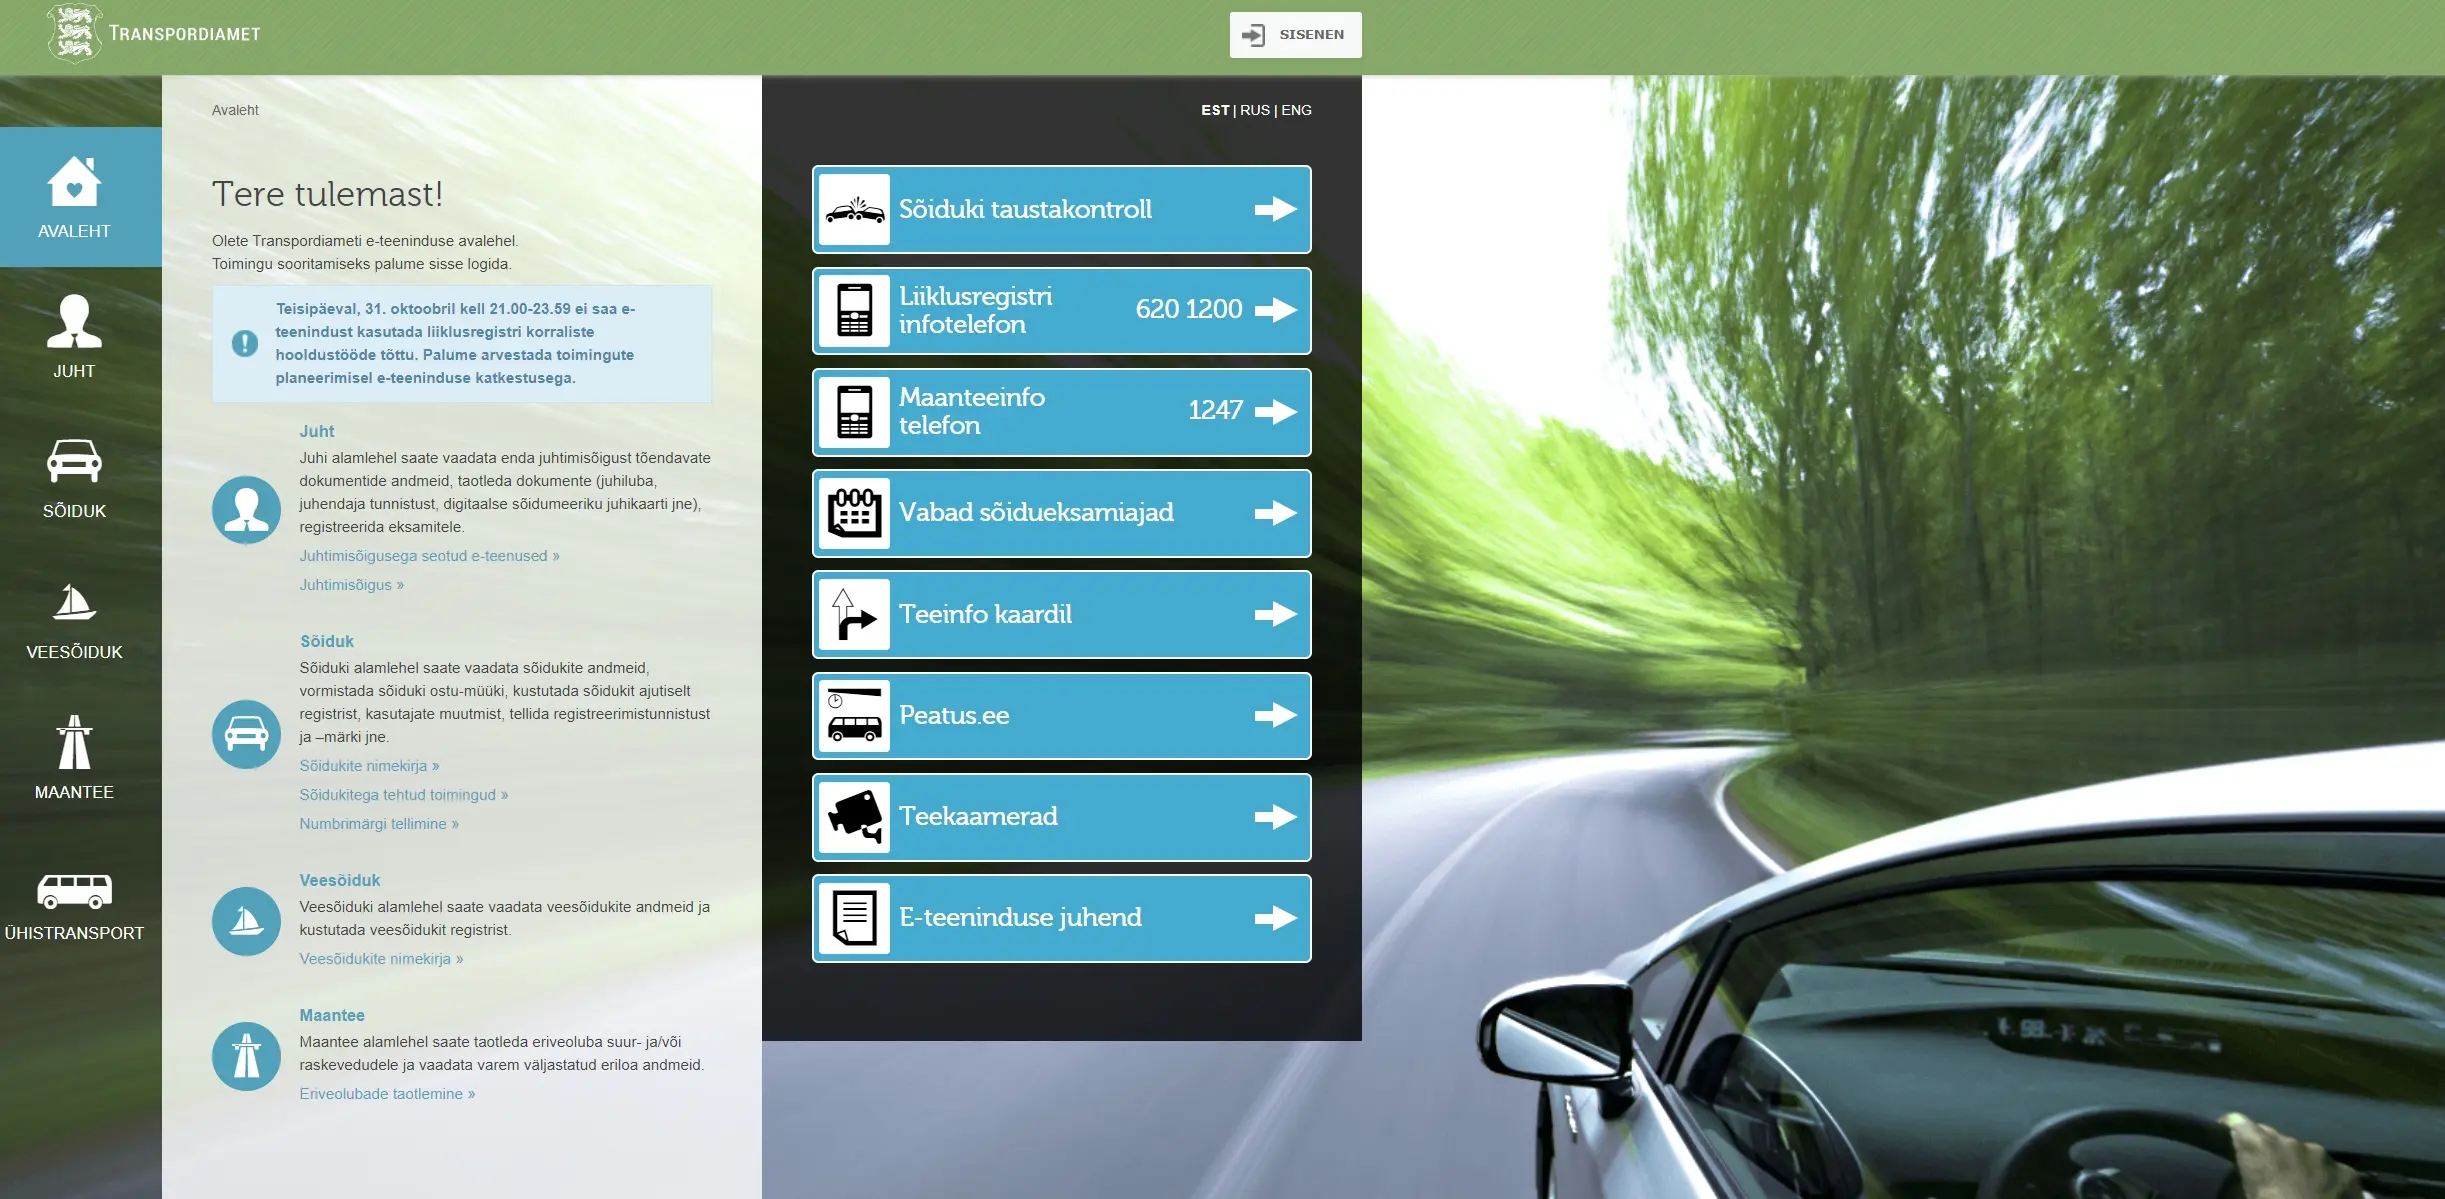Open the E-teeninduse juhend tile label
2445x1199 pixels.
coord(1020,917)
